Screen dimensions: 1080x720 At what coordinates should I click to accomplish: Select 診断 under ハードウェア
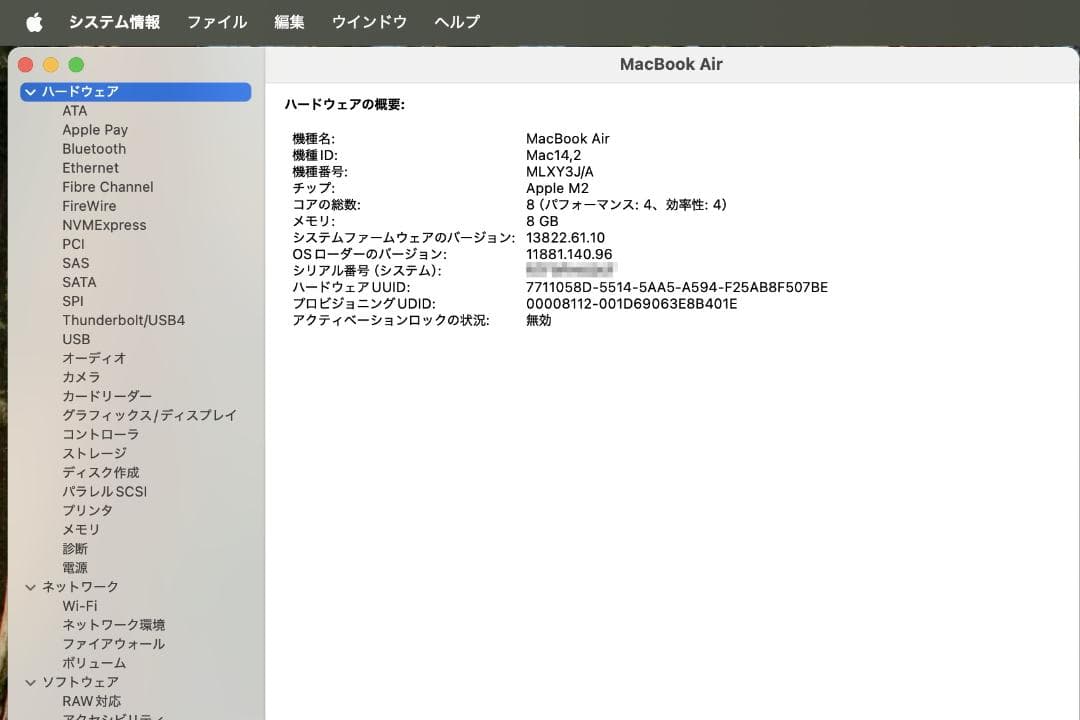click(75, 548)
